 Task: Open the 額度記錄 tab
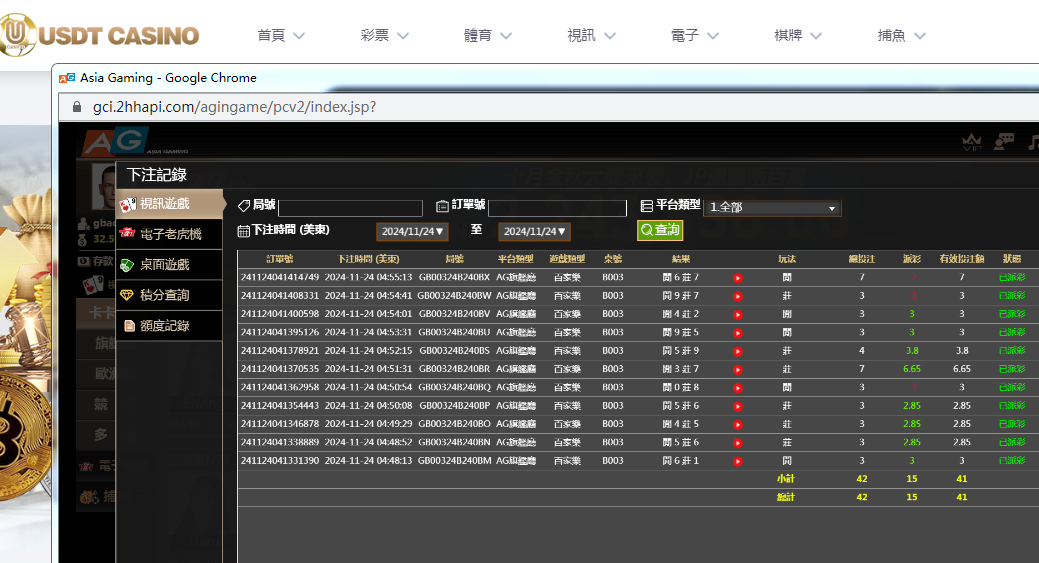[x=169, y=326]
